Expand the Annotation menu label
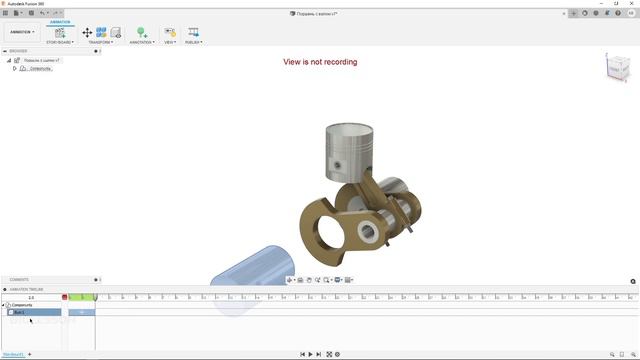This screenshot has height=360, width=640. pos(142,42)
